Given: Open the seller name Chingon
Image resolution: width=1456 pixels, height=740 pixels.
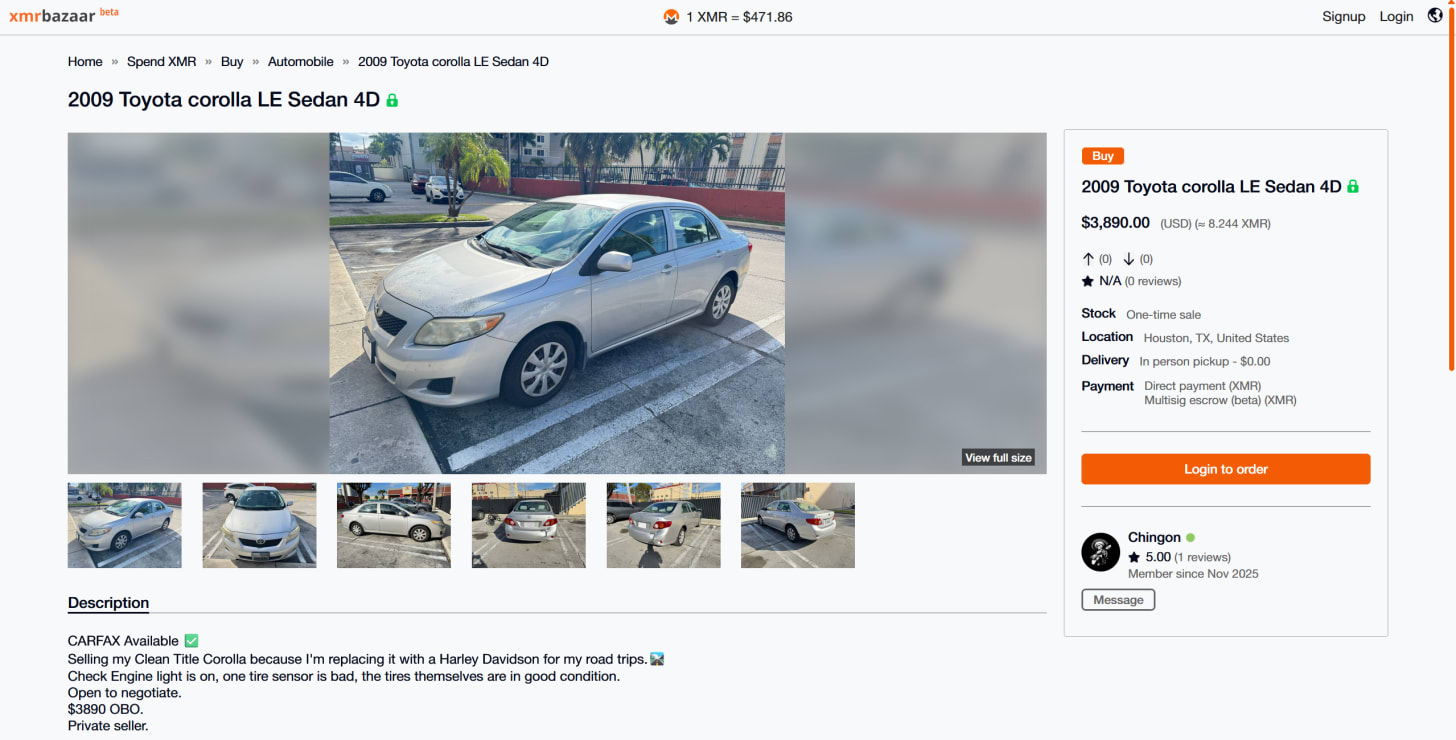Looking at the screenshot, I should [1154, 538].
